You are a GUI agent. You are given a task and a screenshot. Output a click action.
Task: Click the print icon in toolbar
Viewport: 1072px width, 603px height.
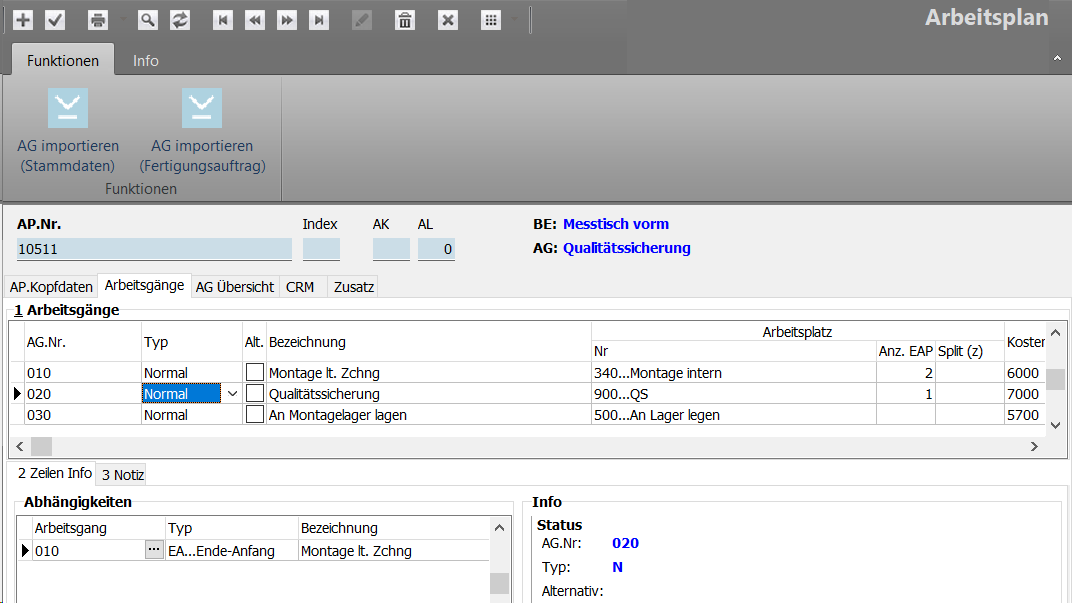point(98,20)
